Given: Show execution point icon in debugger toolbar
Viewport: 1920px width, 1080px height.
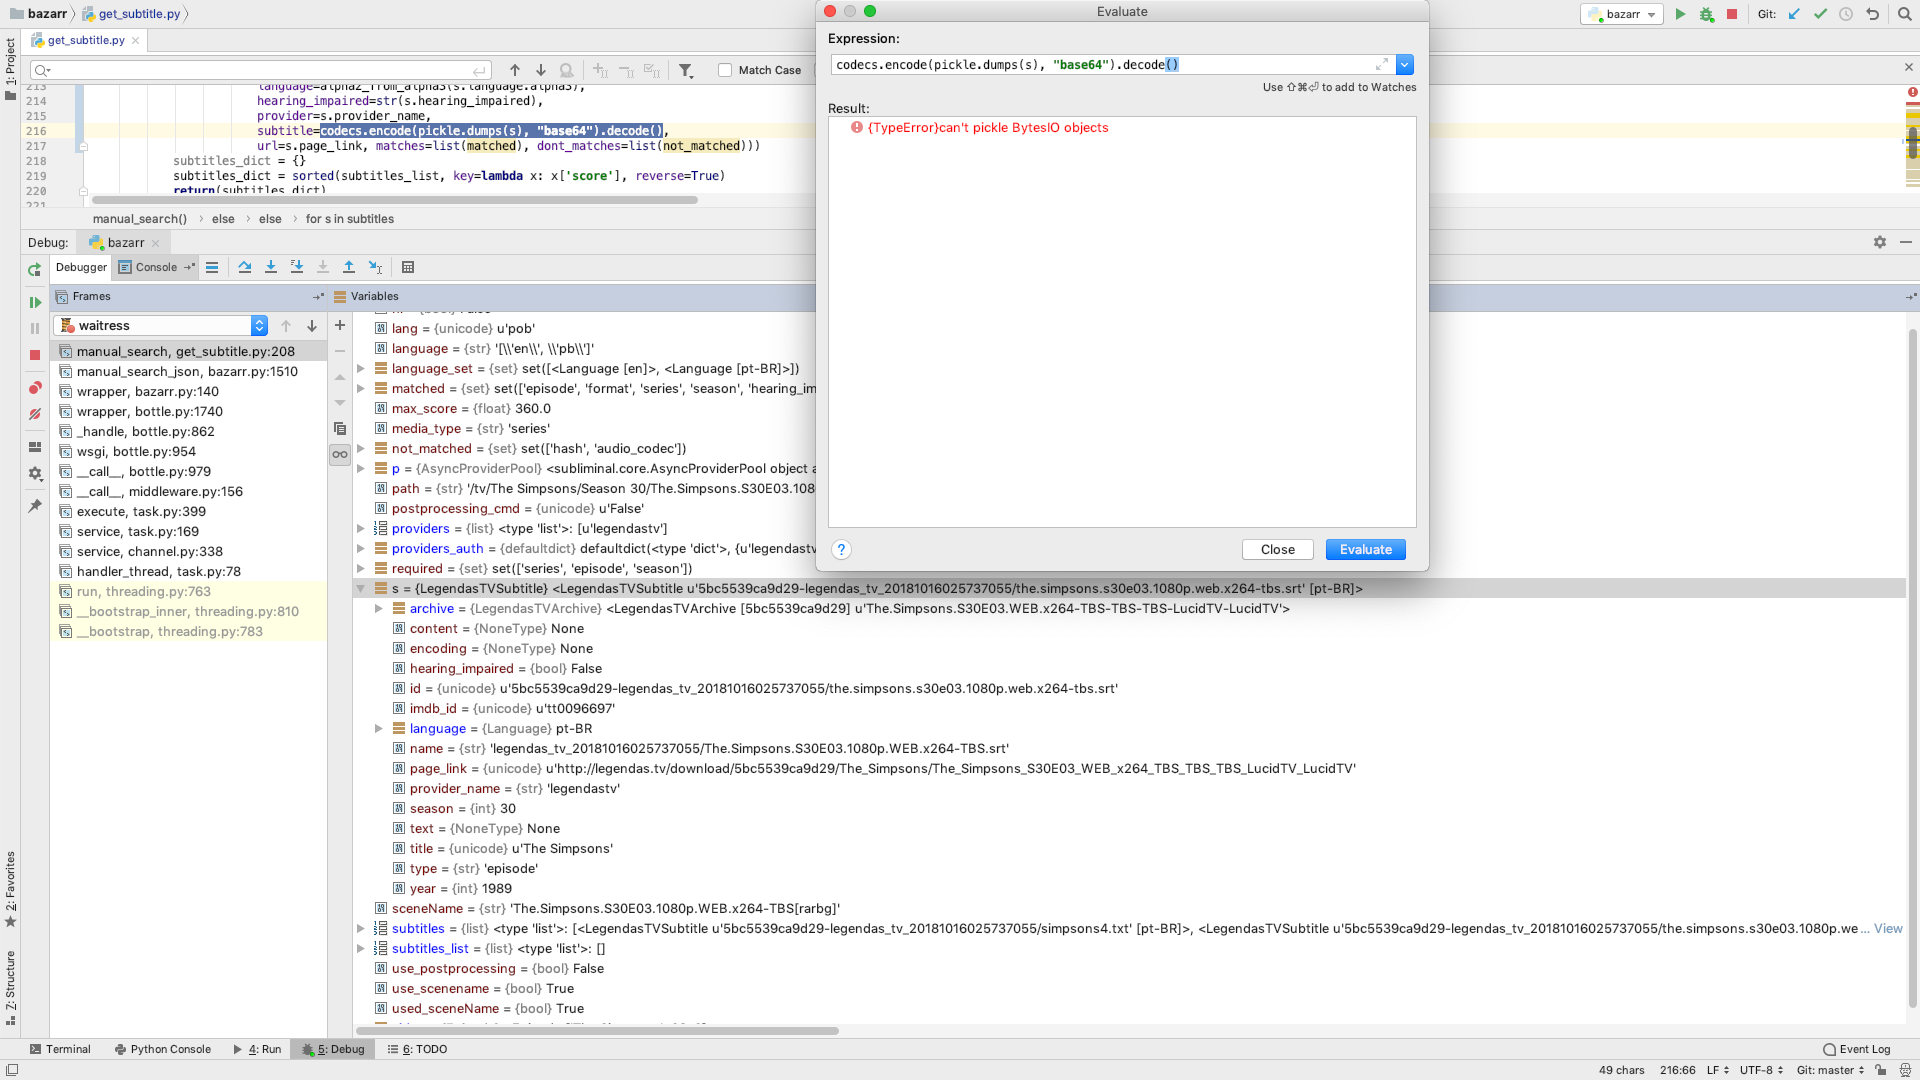Looking at the screenshot, I should [x=212, y=267].
